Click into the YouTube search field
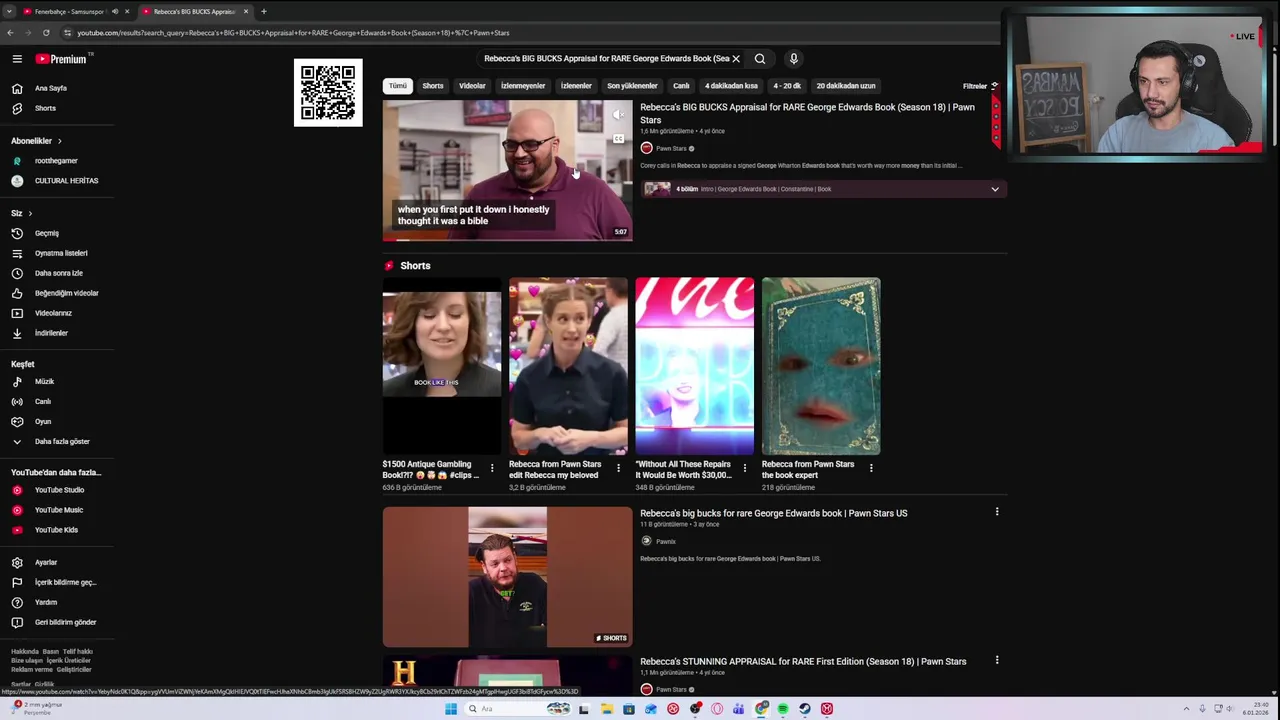 pos(606,59)
